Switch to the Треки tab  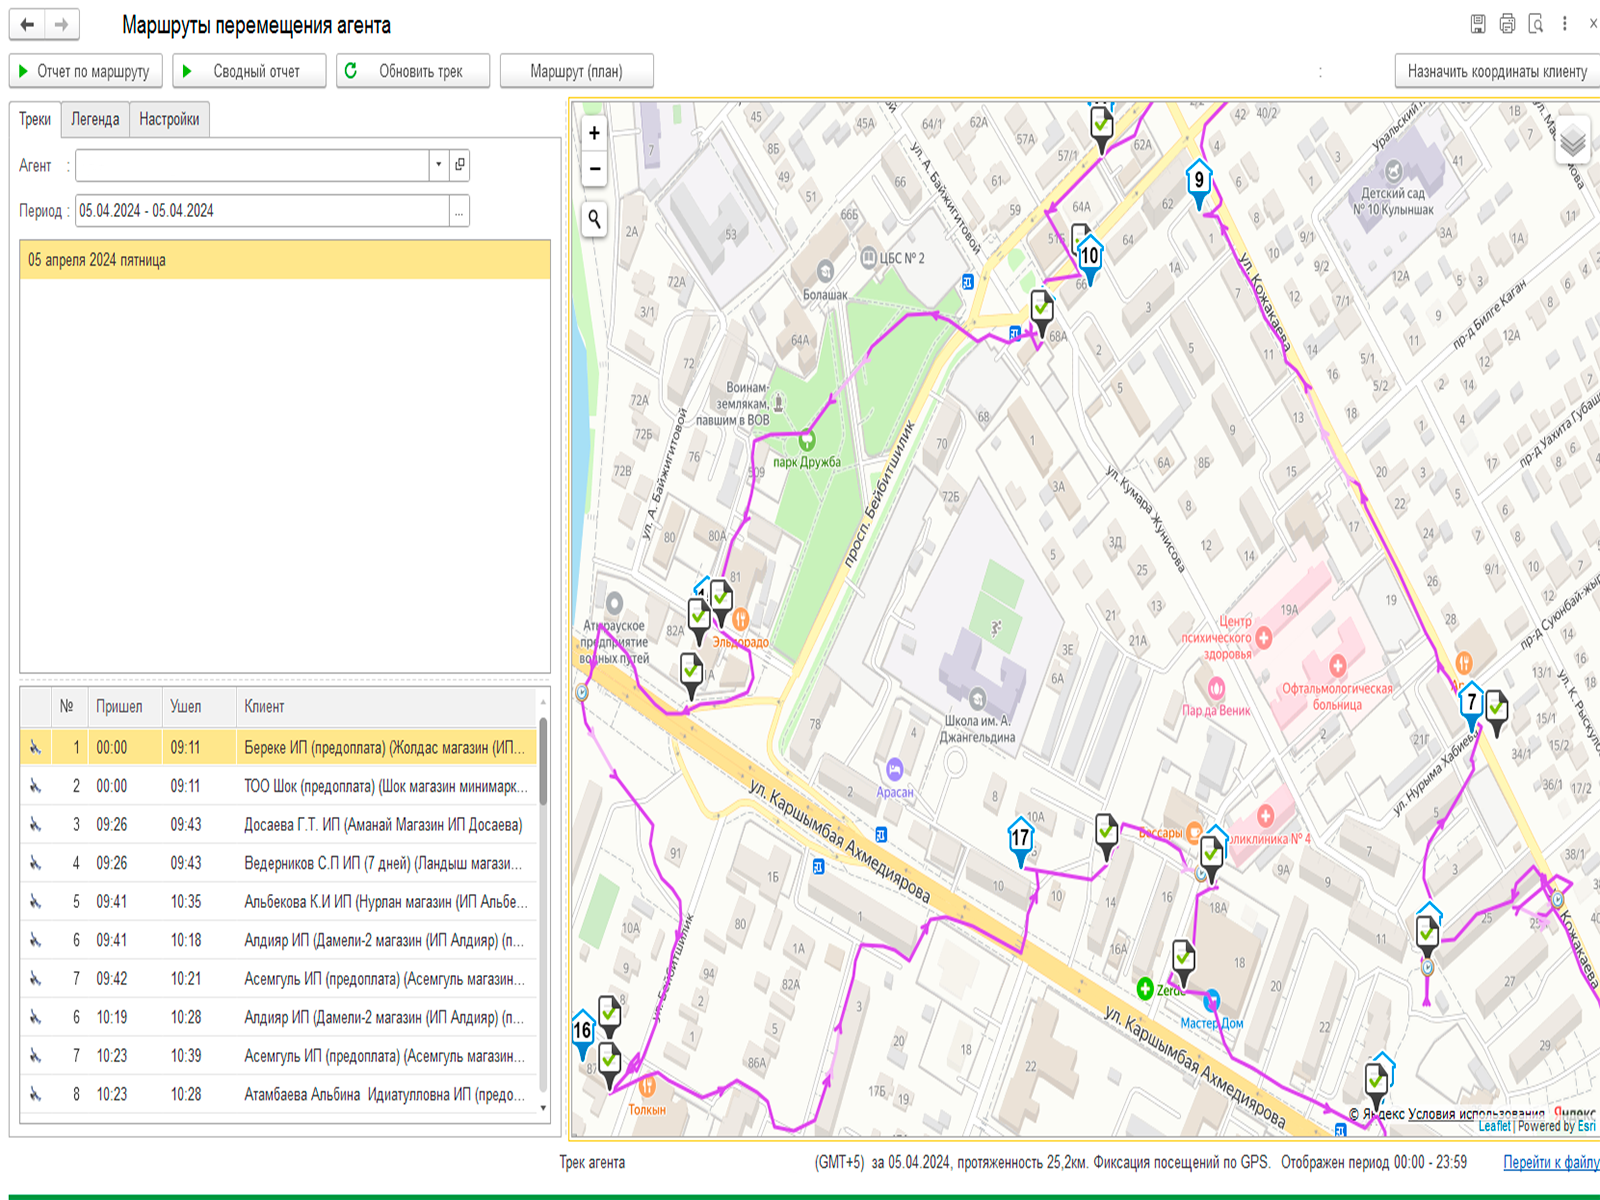tap(35, 119)
